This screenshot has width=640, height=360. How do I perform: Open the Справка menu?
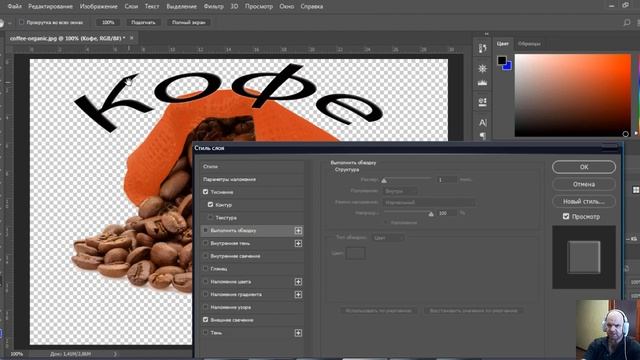[x=312, y=7]
